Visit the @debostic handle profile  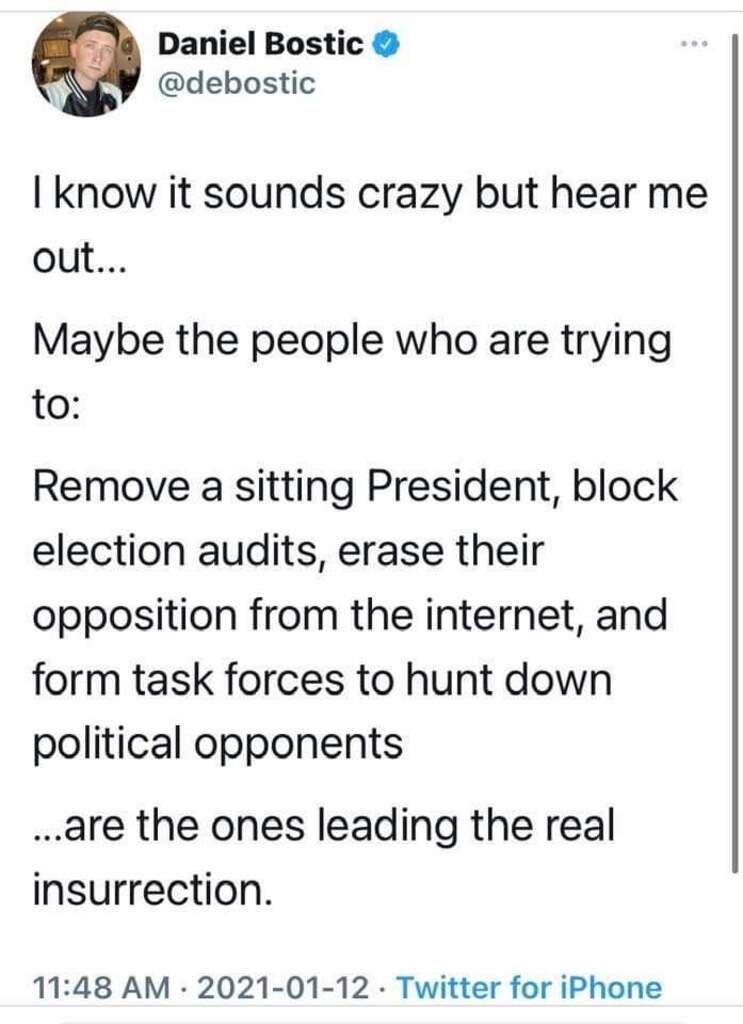pos(236,84)
